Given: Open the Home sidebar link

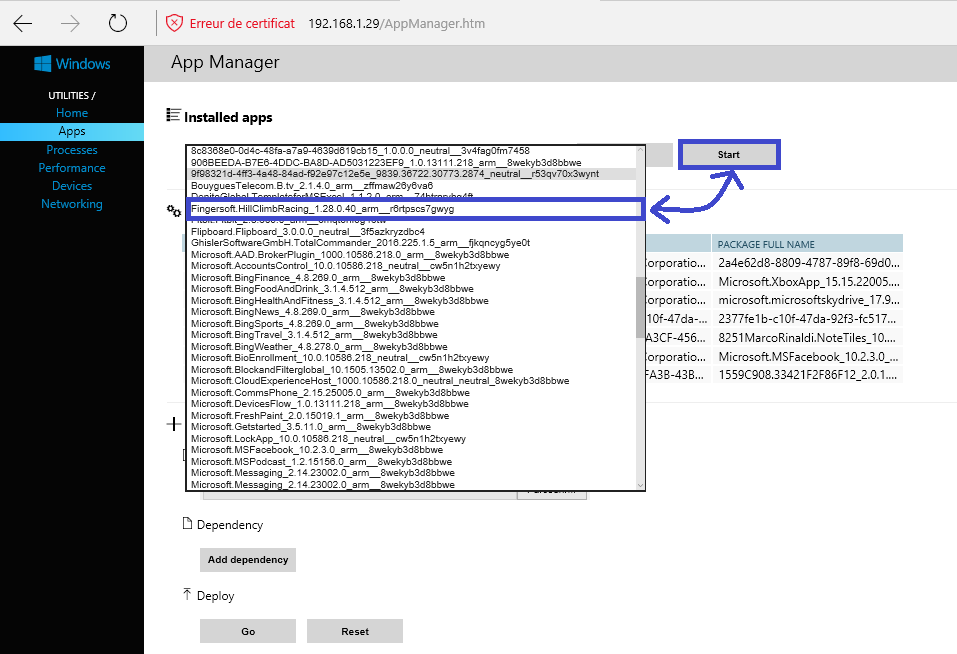Looking at the screenshot, I should (72, 113).
